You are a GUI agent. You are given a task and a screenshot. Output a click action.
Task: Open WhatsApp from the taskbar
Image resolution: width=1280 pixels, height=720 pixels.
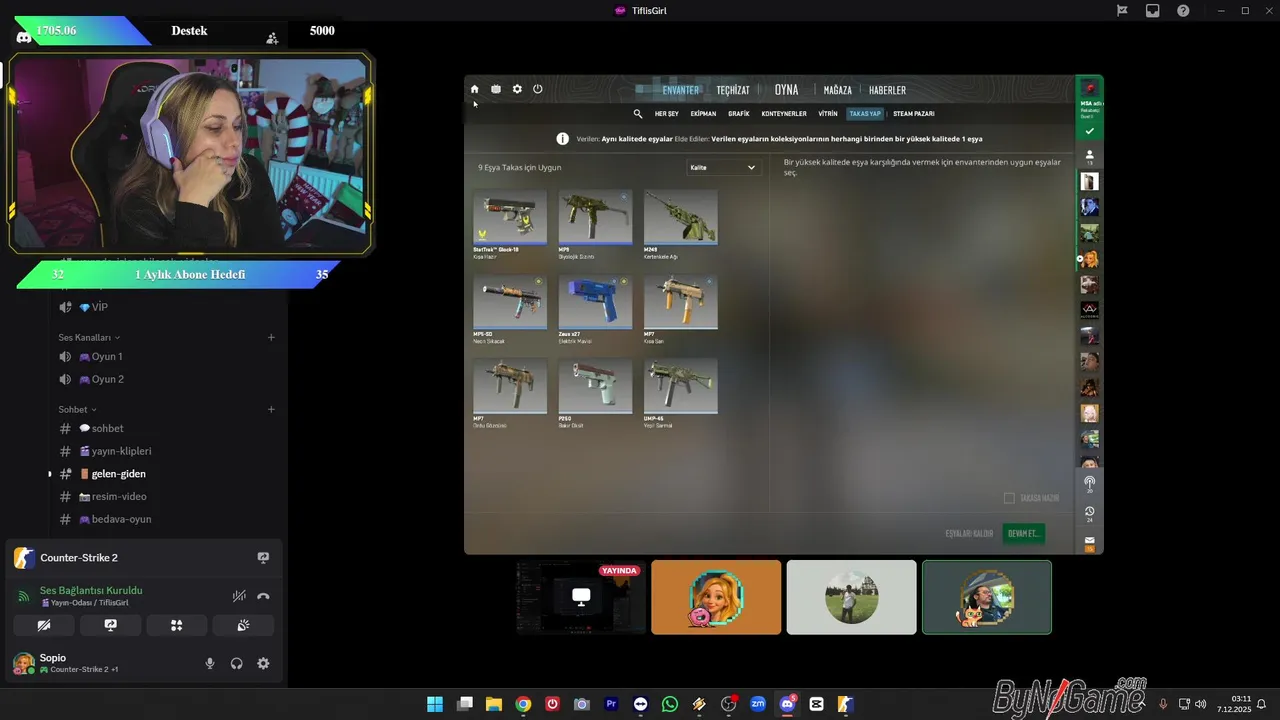(x=670, y=704)
